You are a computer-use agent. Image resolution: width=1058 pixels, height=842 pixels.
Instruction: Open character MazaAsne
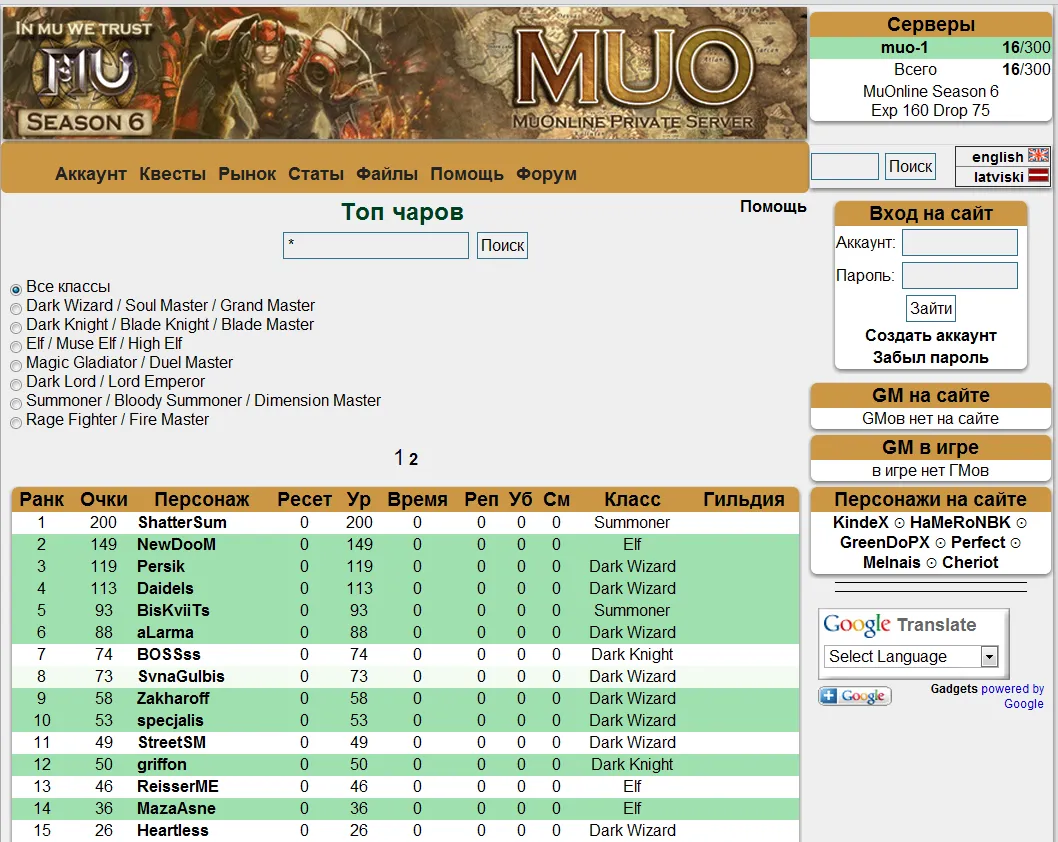point(176,808)
